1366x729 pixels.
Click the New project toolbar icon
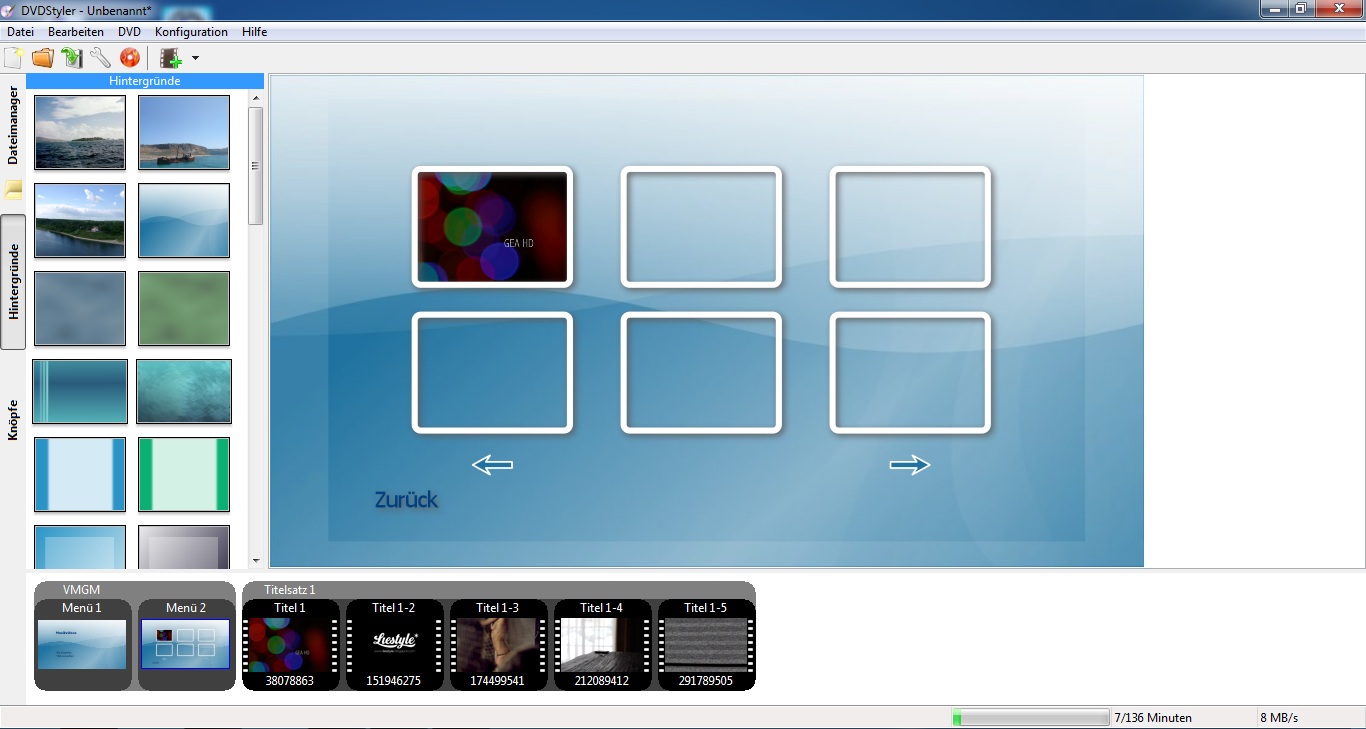coord(14,58)
